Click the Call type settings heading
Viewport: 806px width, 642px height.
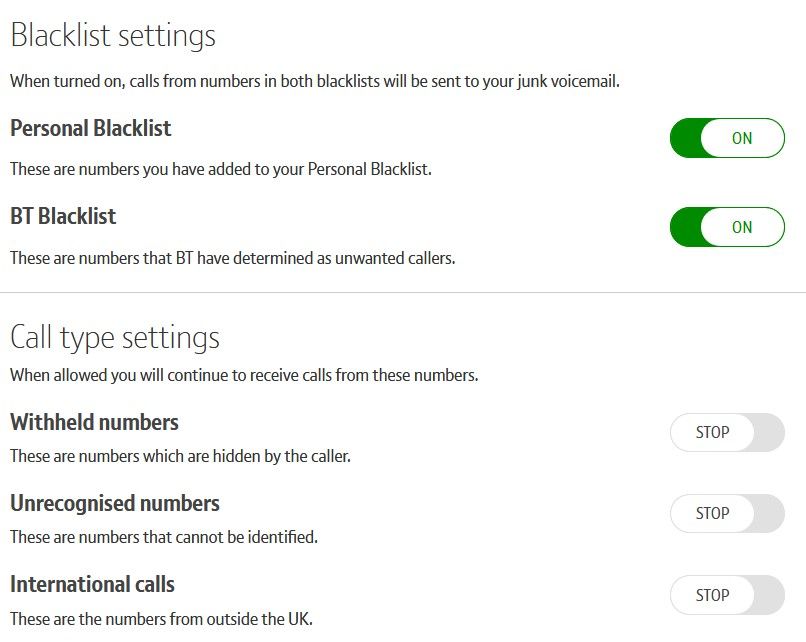click(x=115, y=337)
